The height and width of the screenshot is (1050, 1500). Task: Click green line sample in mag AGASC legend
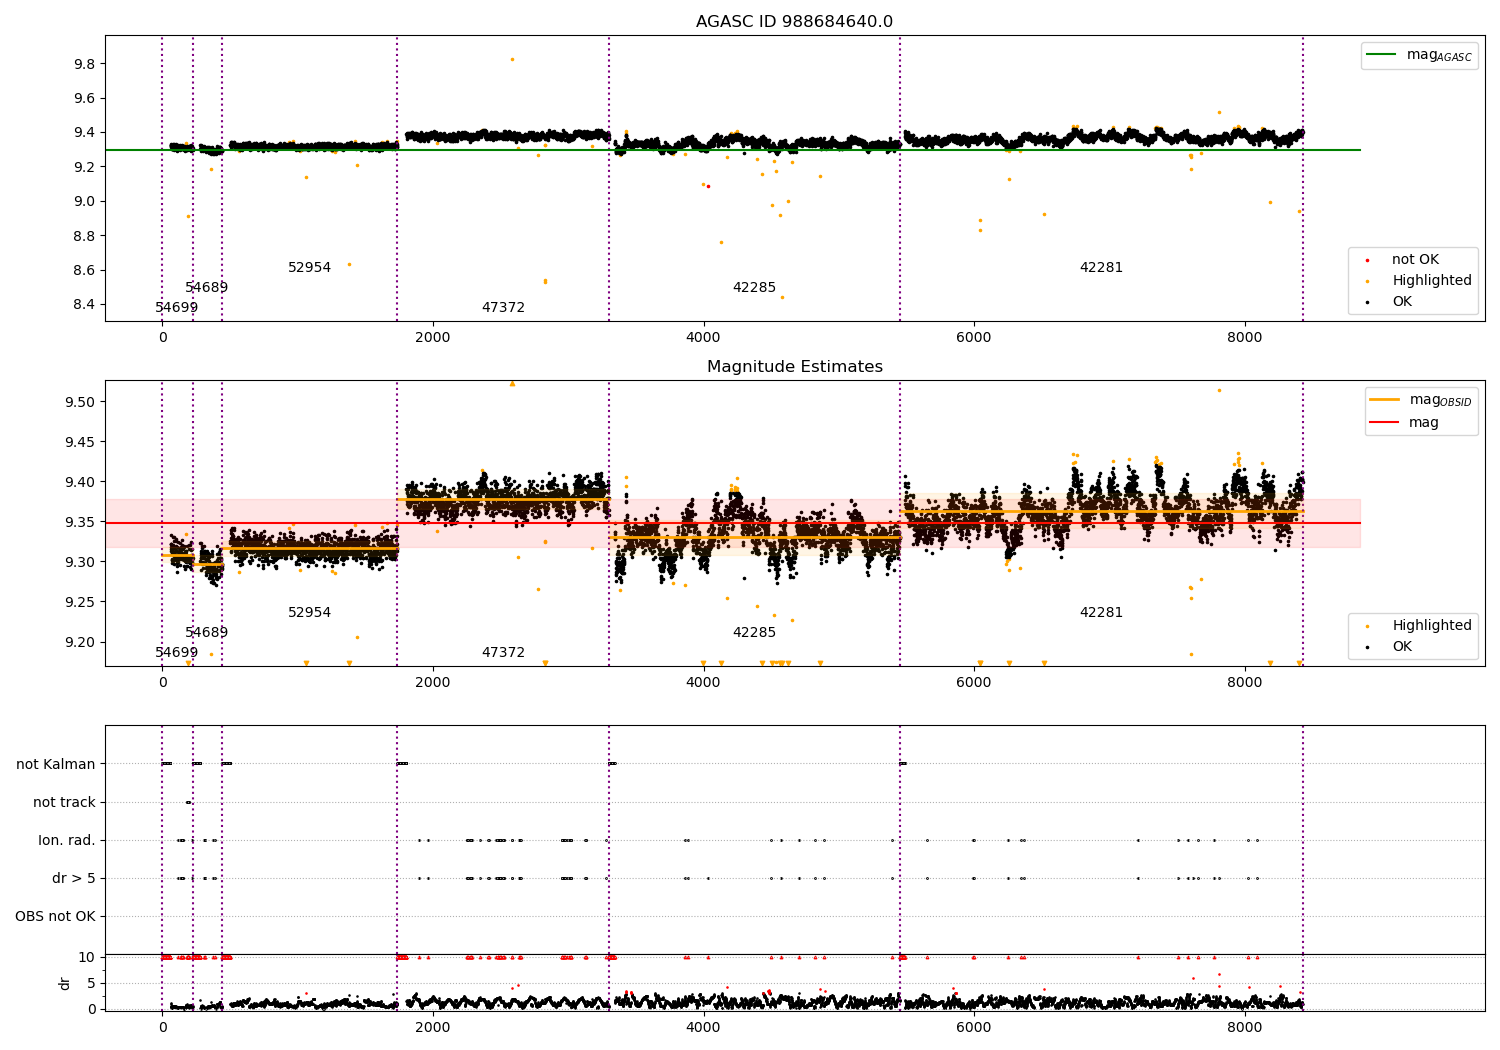coord(1381,55)
